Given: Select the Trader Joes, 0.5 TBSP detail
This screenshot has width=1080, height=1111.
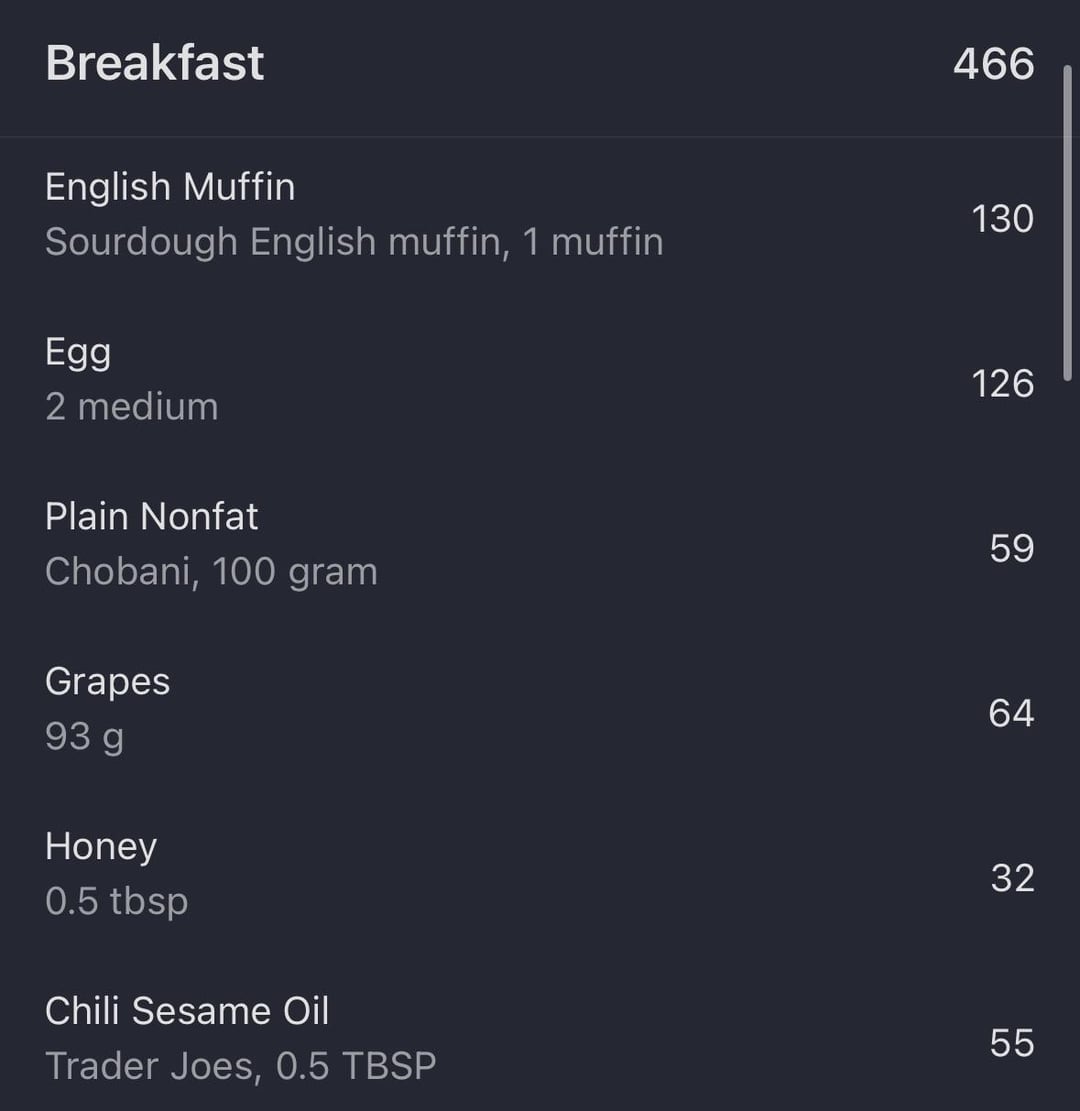Looking at the screenshot, I should tap(241, 1066).
